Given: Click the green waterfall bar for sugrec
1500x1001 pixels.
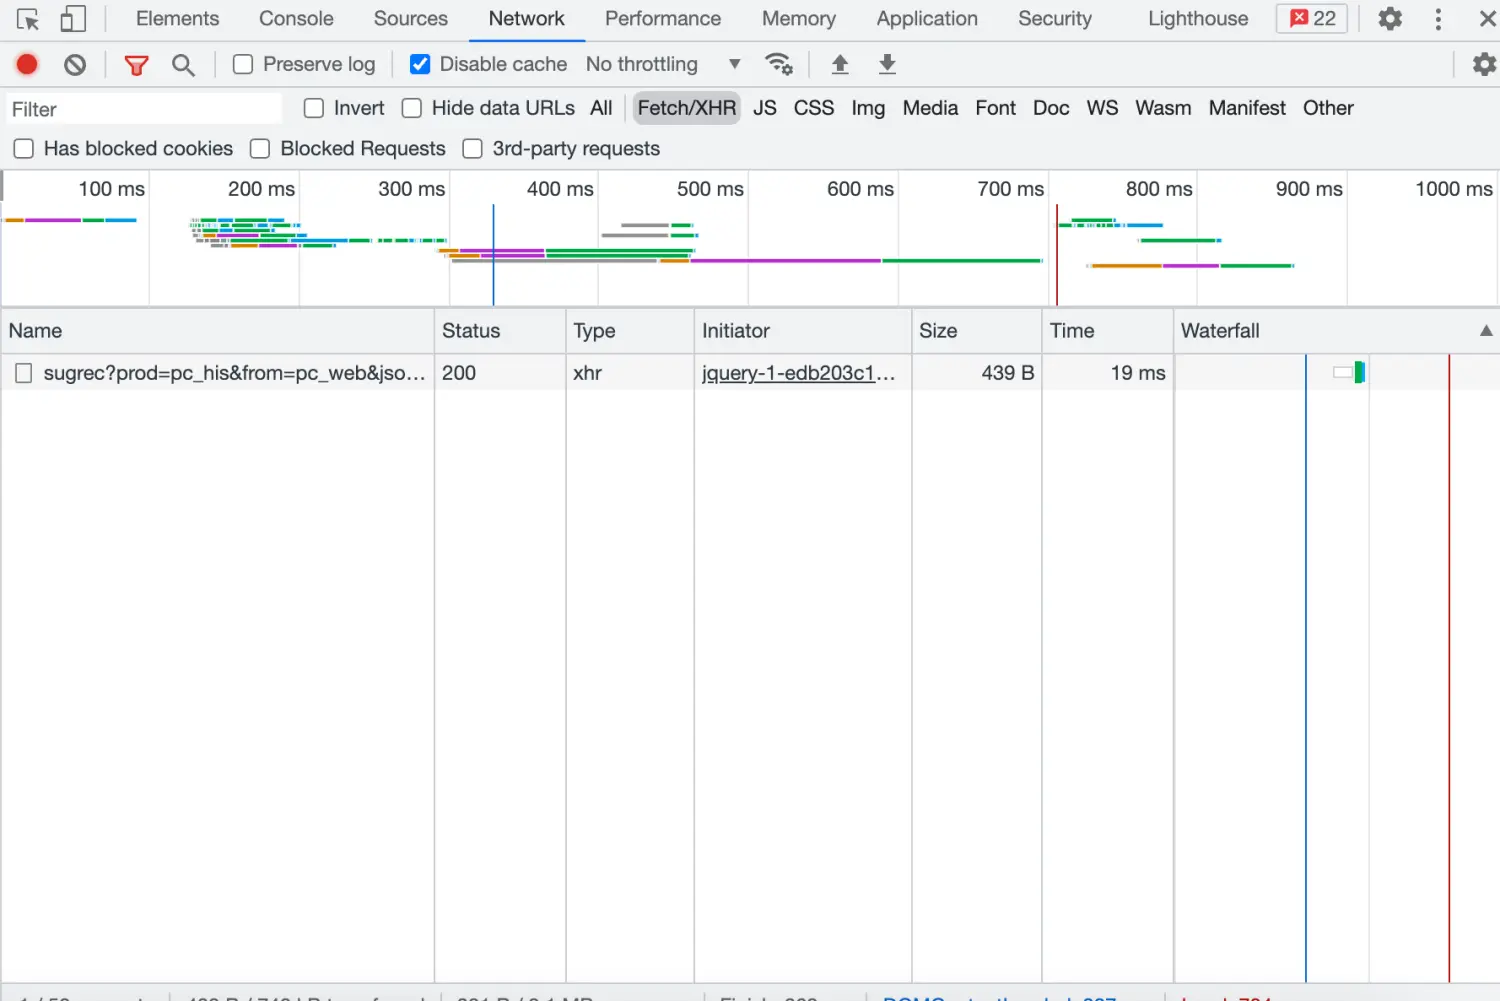Looking at the screenshot, I should coord(1360,373).
